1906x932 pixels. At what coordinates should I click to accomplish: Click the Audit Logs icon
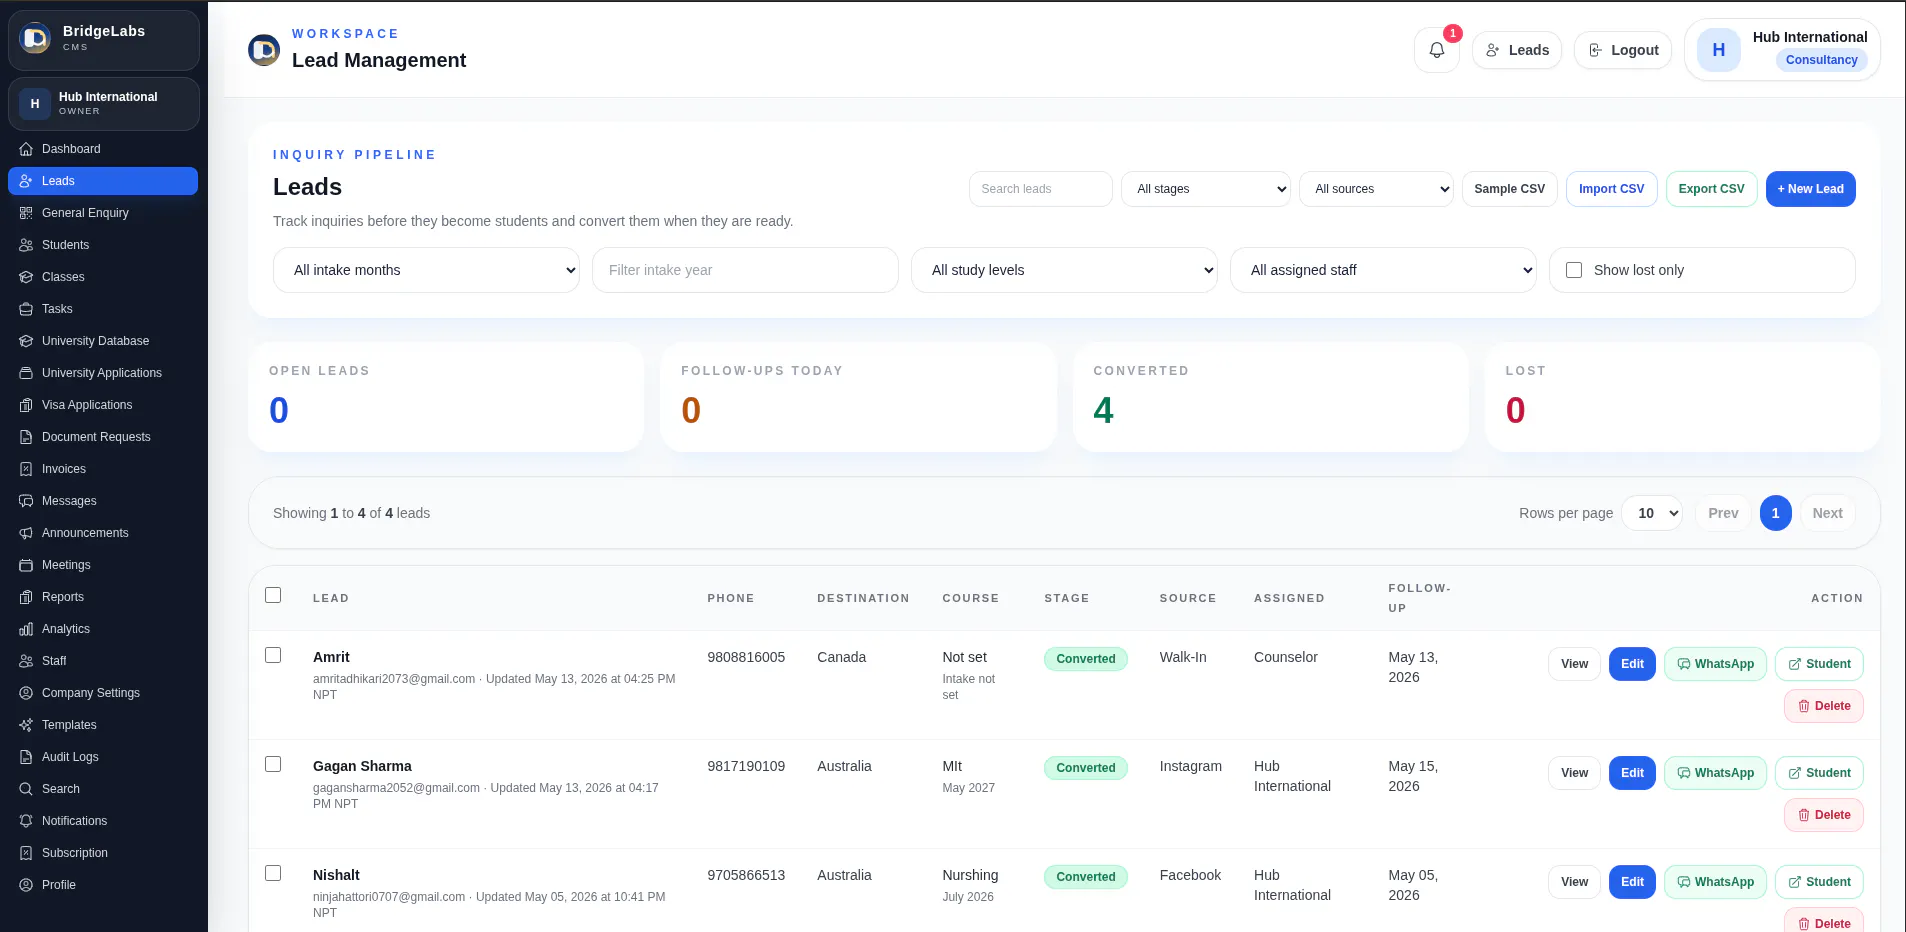pos(26,757)
